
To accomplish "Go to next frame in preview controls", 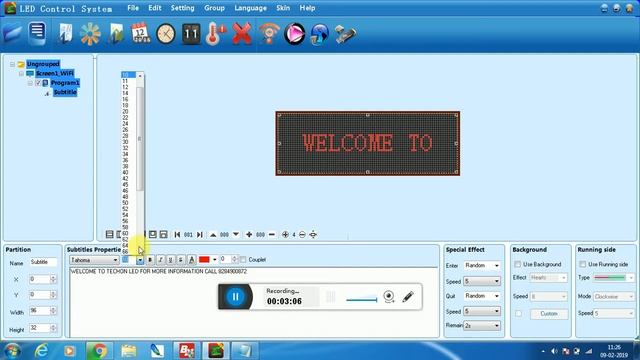I will click(200, 235).
